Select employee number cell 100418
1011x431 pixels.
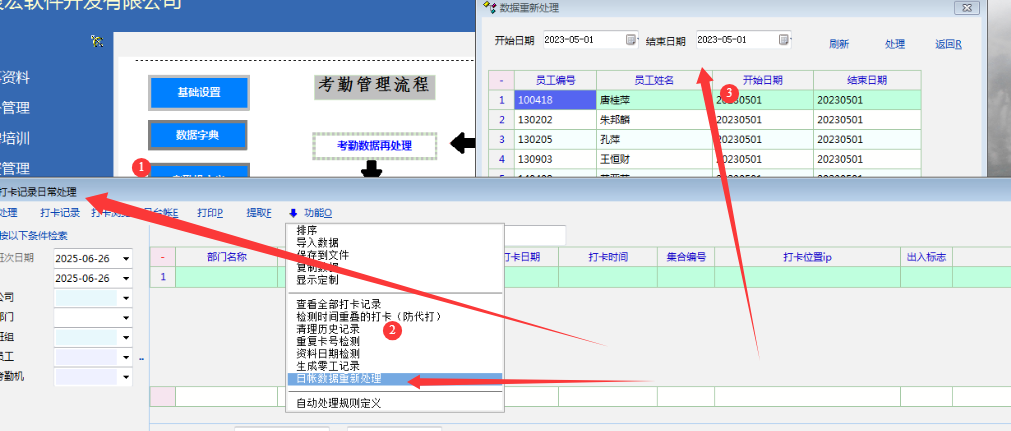pos(554,100)
